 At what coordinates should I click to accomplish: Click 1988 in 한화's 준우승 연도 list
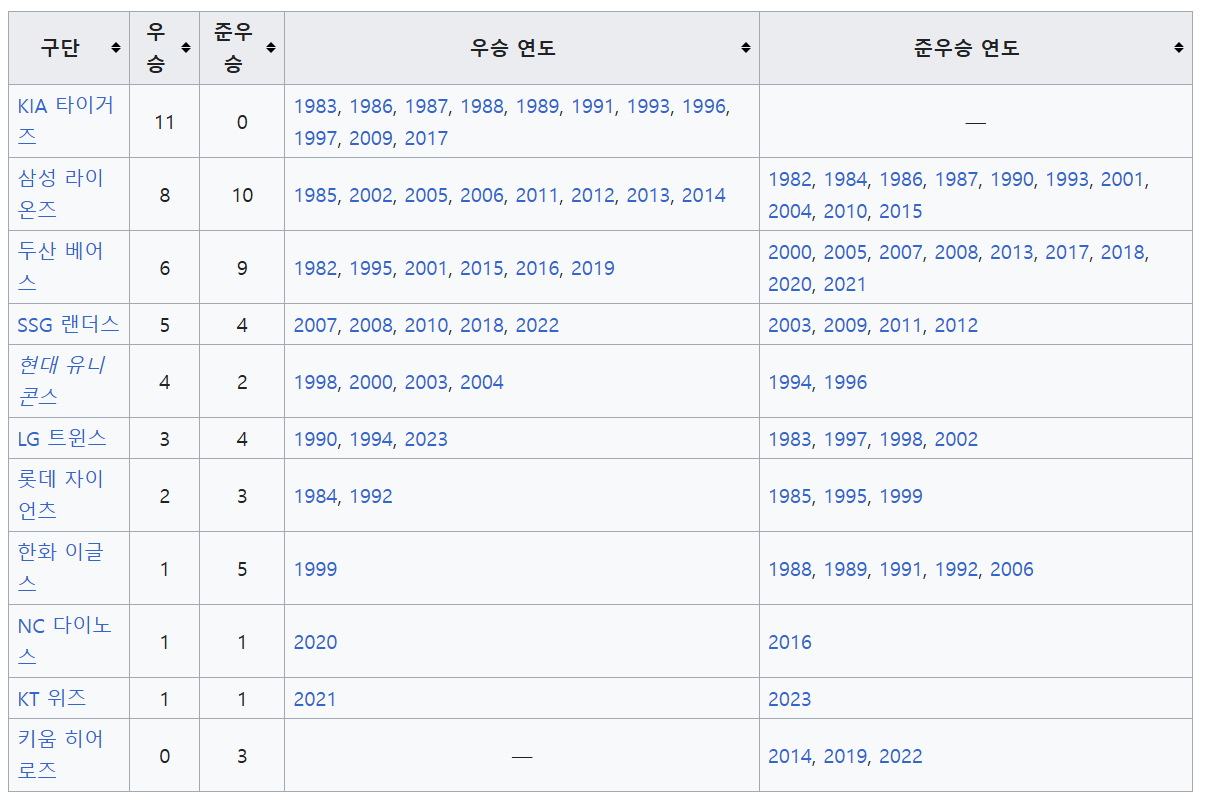tap(790, 569)
